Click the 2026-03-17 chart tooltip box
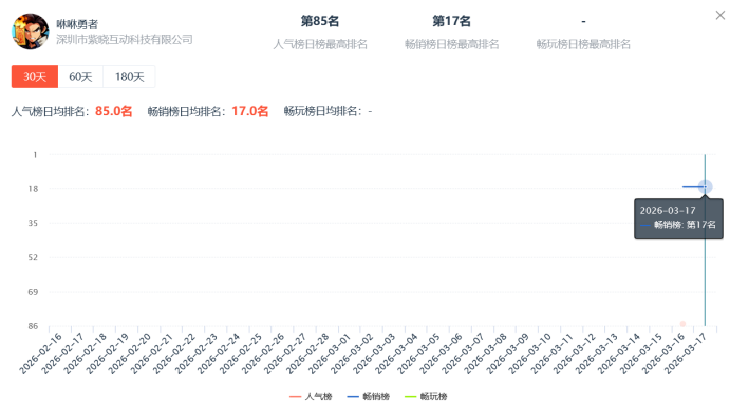The height and width of the screenshot is (408, 730). pyautogui.click(x=677, y=218)
